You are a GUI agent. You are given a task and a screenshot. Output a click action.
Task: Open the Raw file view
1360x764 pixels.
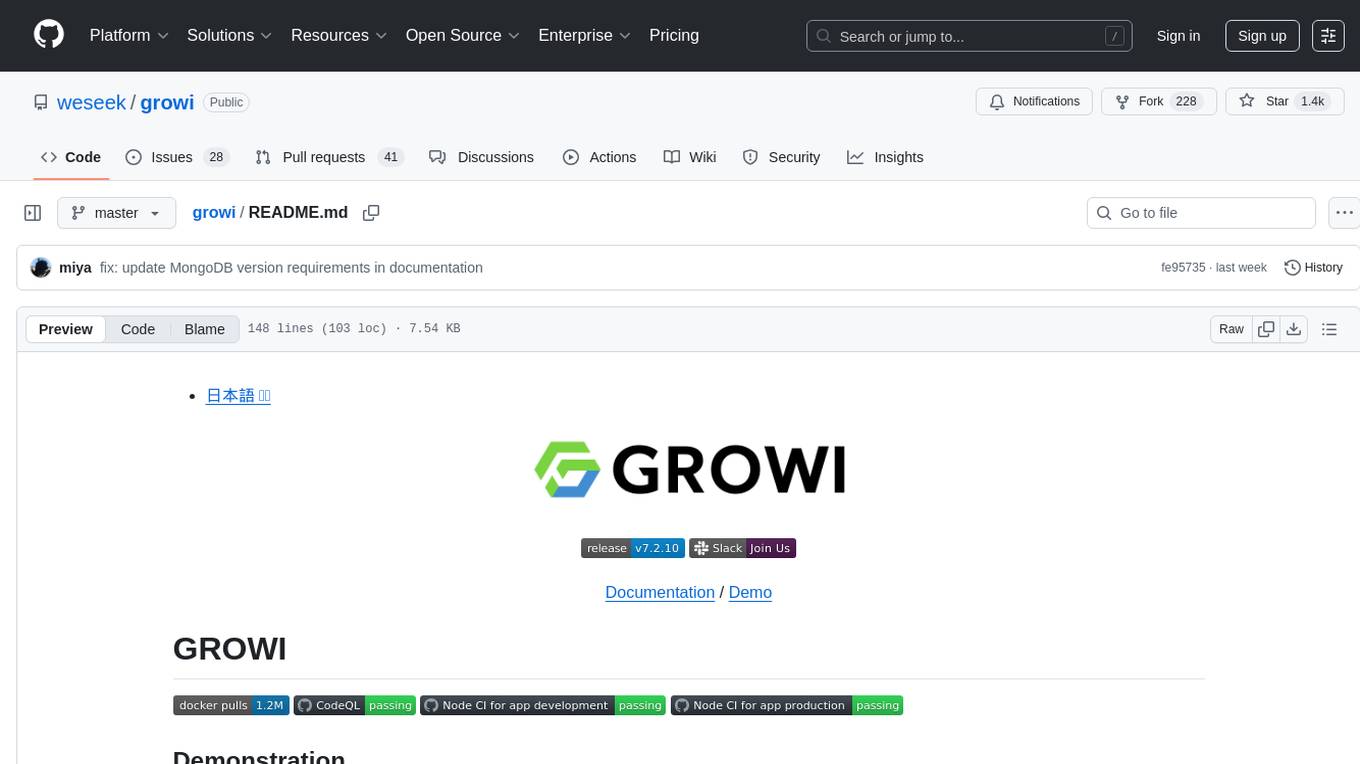[x=1231, y=329]
